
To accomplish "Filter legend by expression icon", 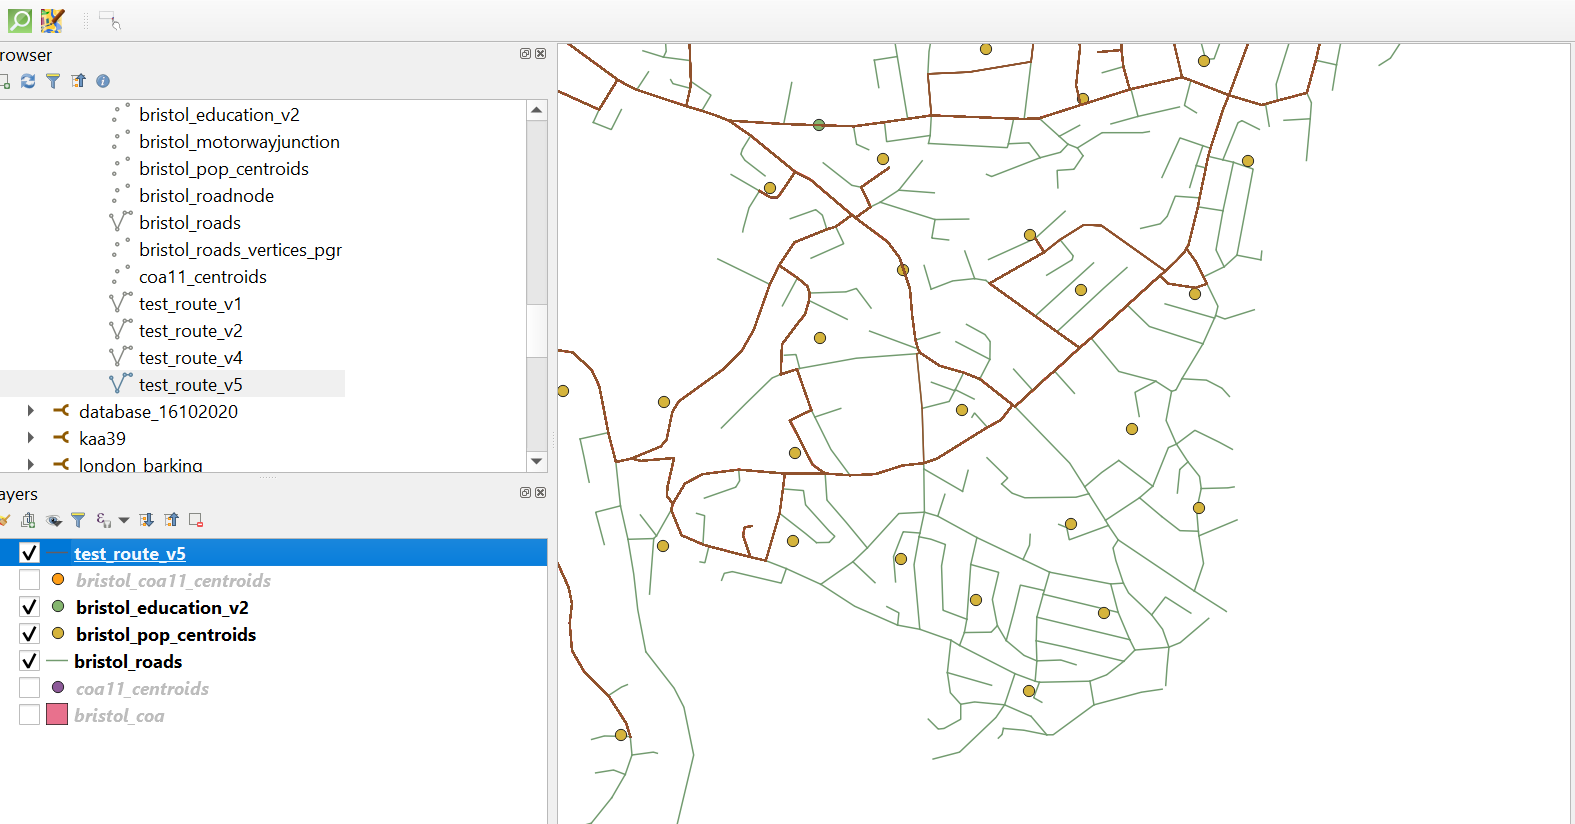I will [x=104, y=520].
